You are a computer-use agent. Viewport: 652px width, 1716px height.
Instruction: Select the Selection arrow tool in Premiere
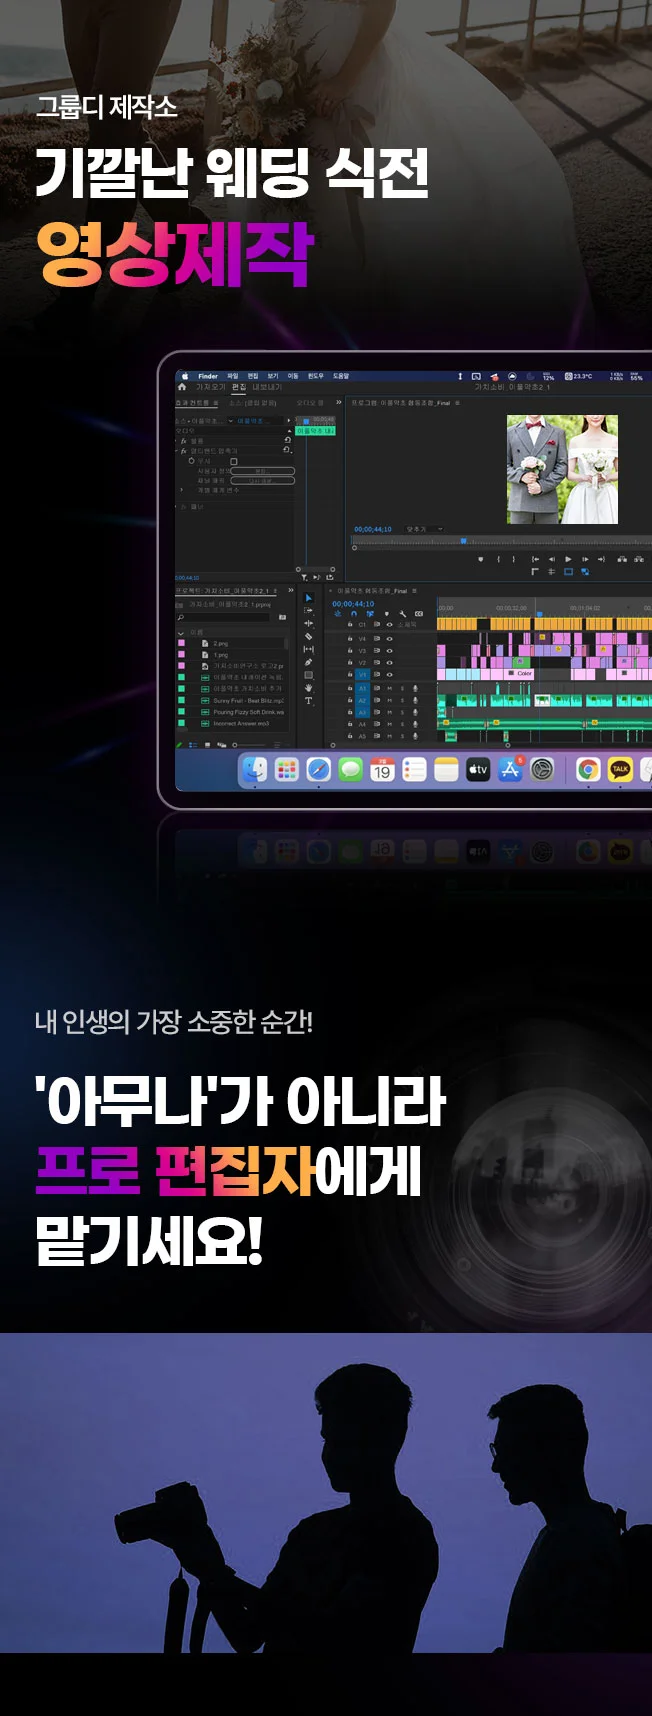308,597
